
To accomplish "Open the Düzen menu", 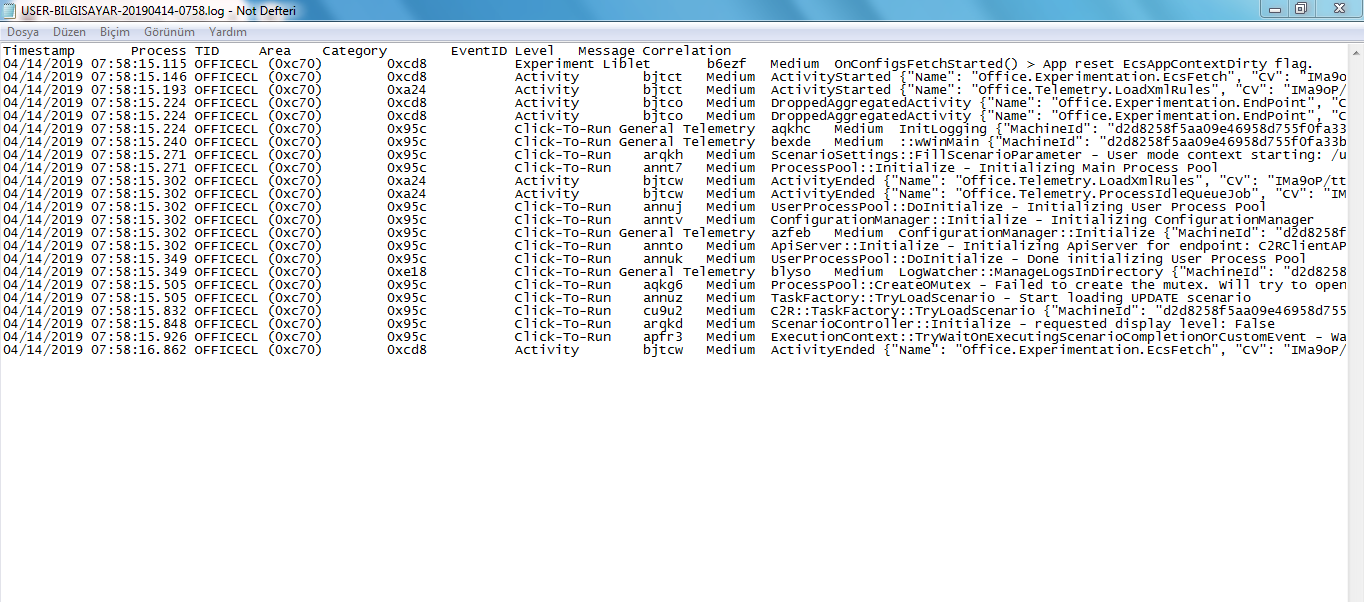I will coord(70,32).
